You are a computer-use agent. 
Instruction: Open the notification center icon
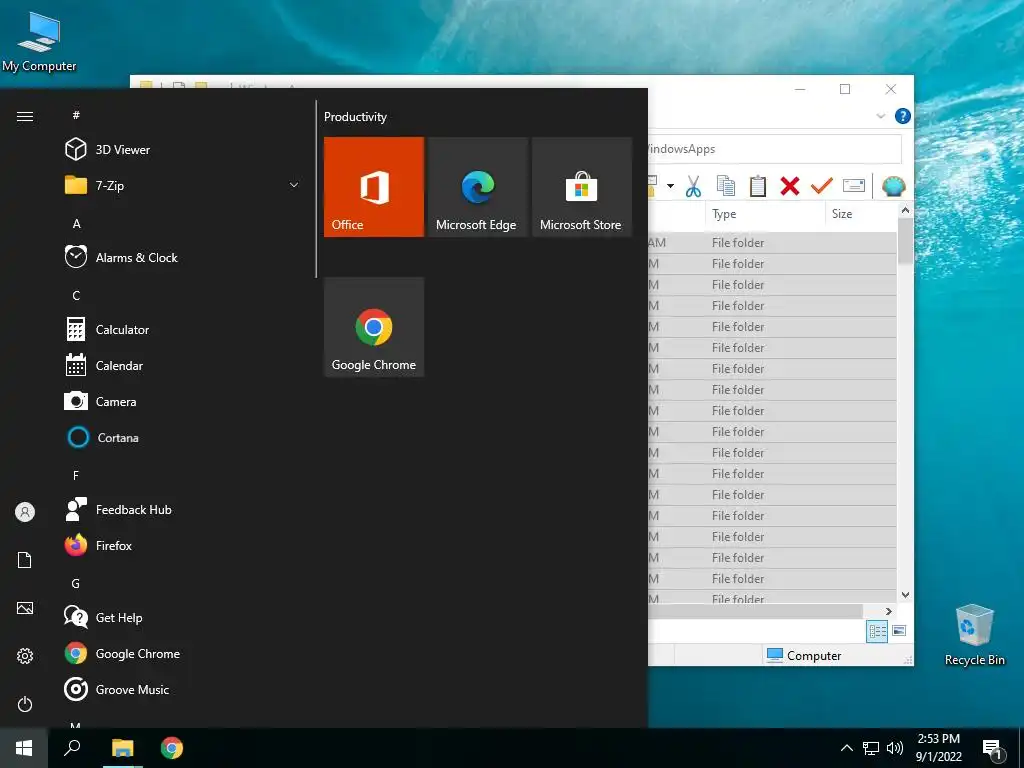[993, 750]
